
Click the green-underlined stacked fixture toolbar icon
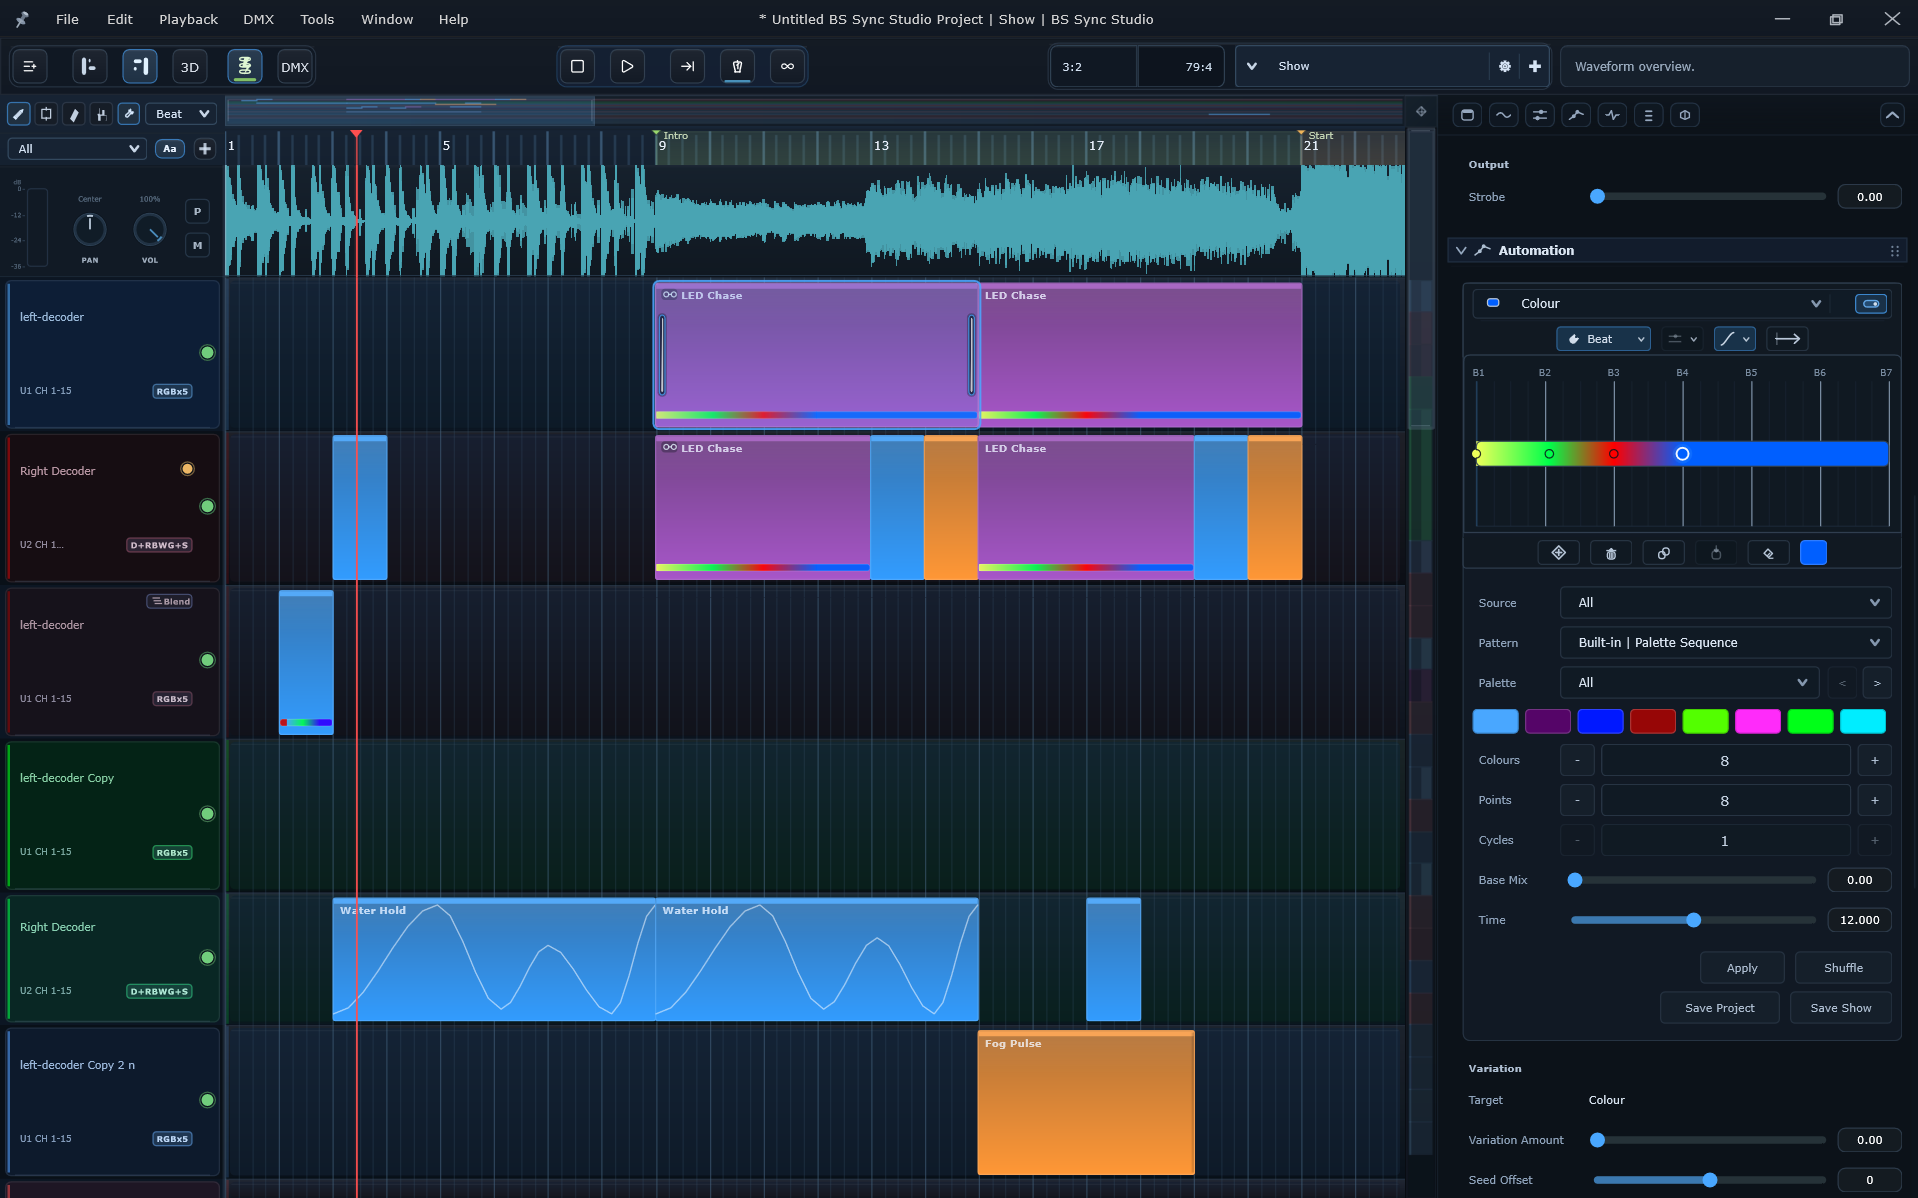point(244,67)
